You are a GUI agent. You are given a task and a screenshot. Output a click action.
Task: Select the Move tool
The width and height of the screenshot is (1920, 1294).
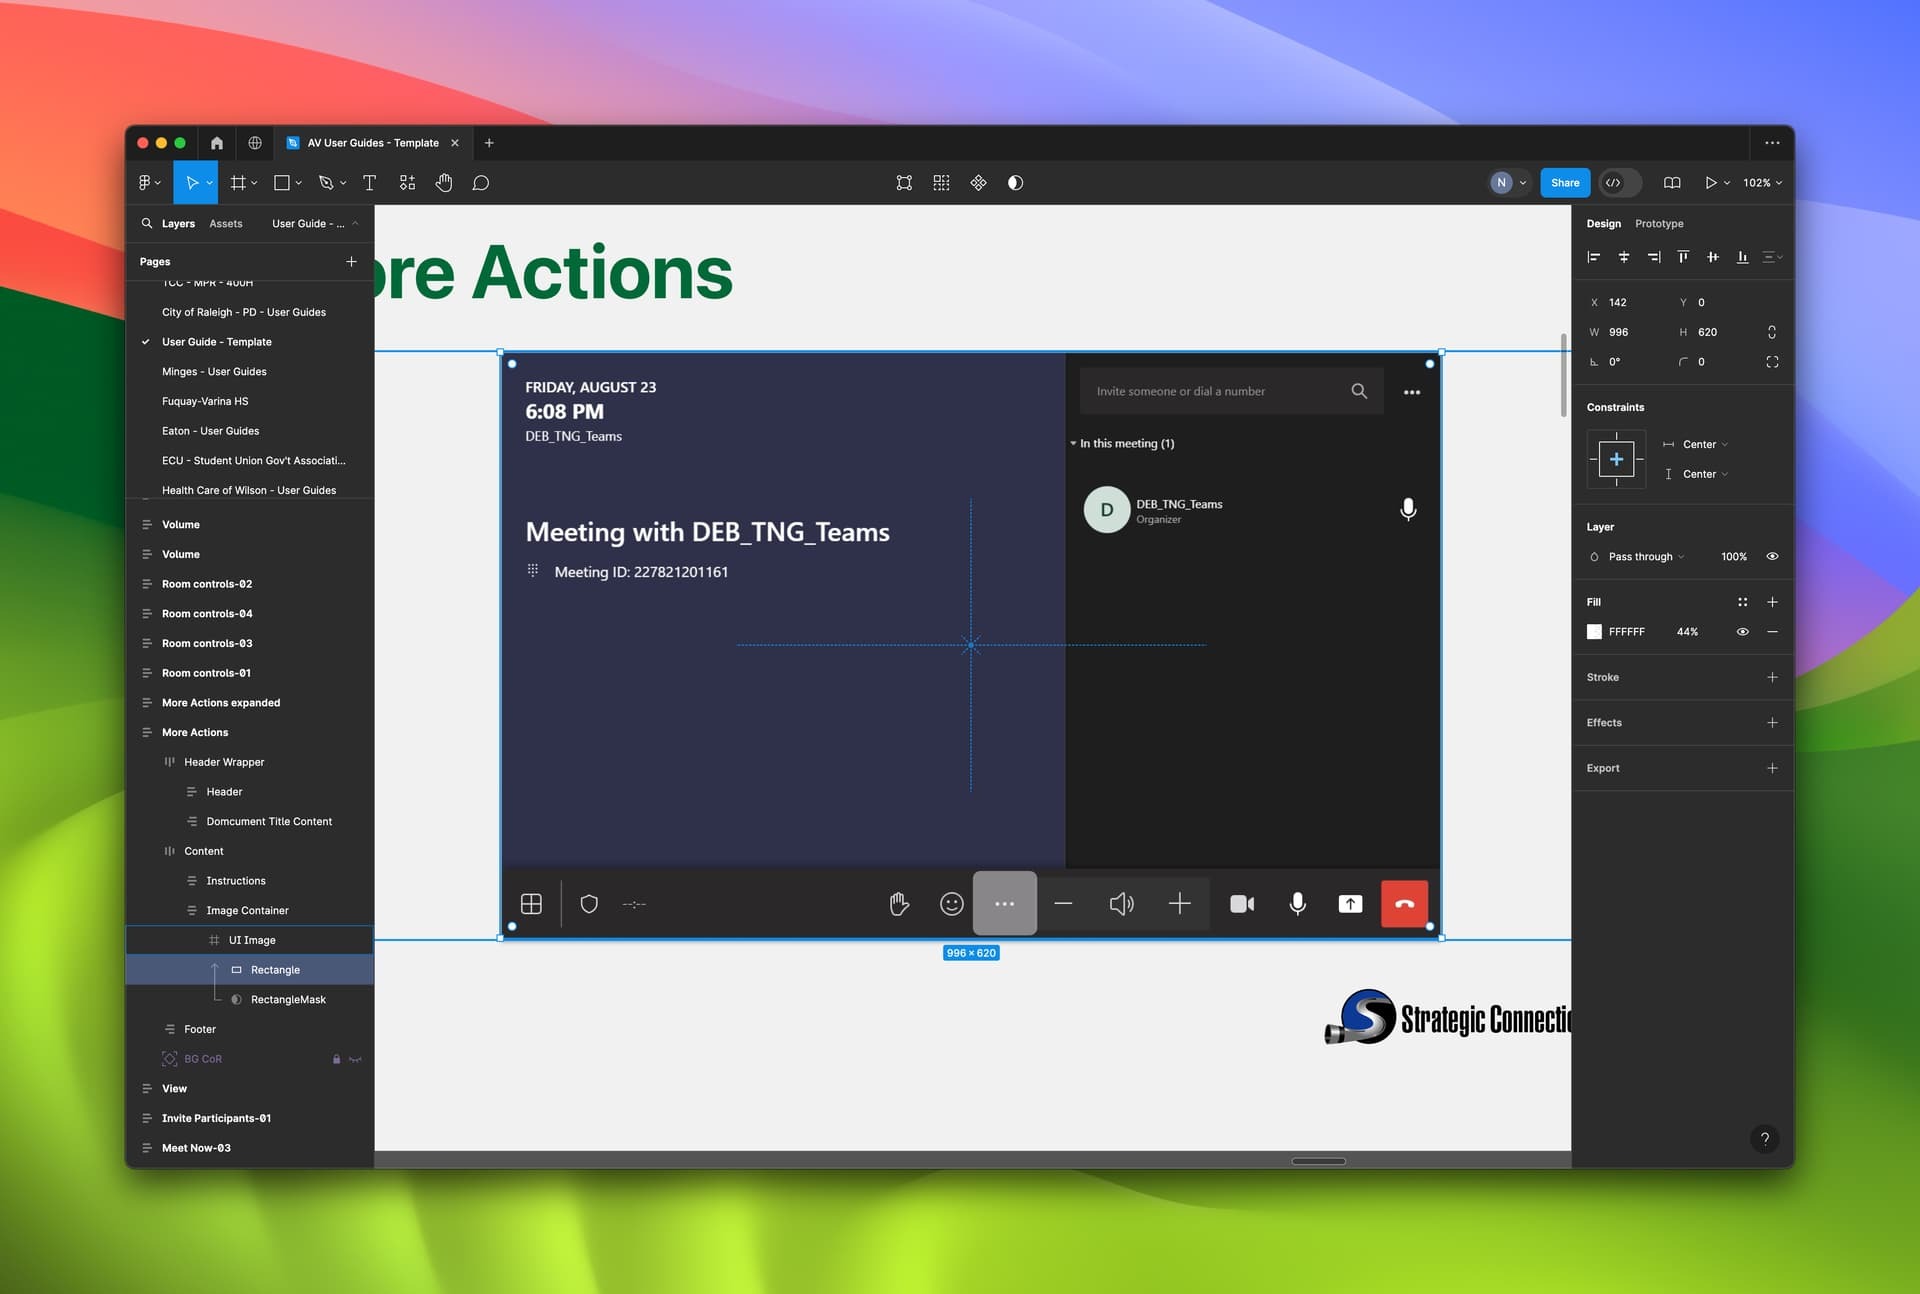(x=191, y=183)
